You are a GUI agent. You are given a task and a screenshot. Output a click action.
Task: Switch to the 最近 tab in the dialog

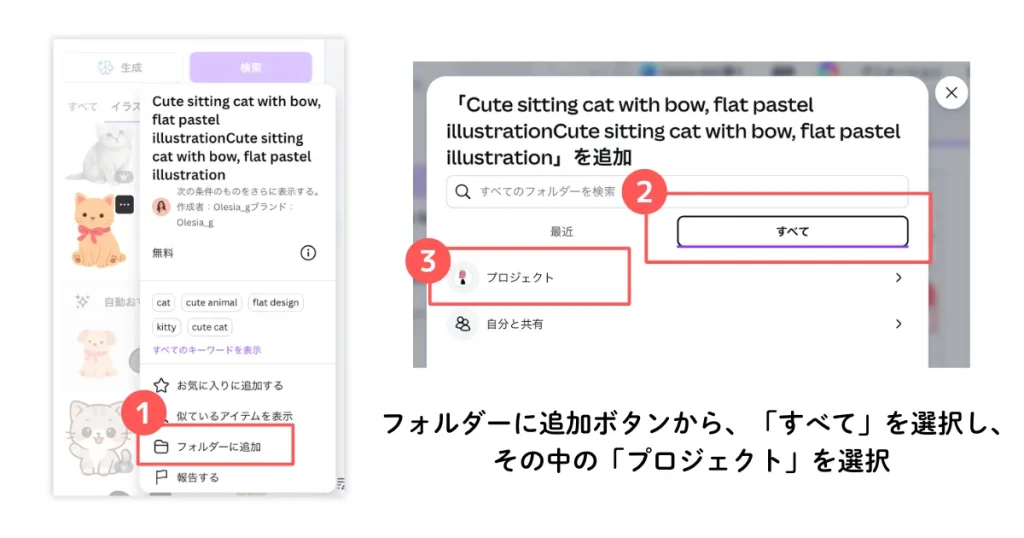pos(561,231)
